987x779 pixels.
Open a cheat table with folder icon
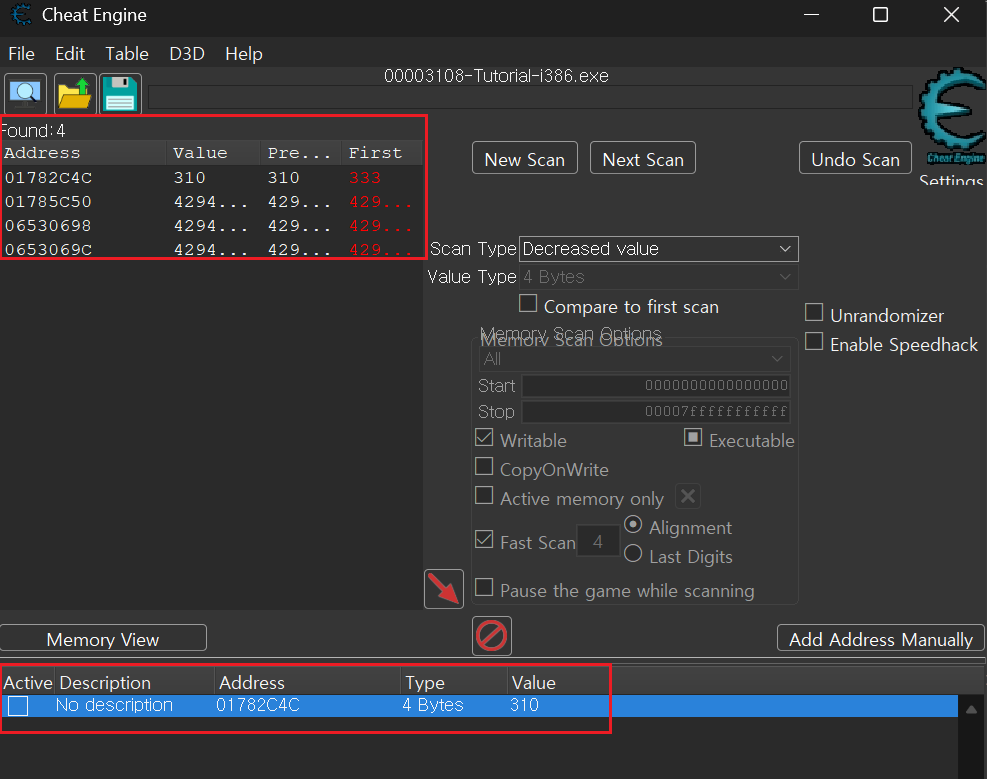tap(74, 94)
